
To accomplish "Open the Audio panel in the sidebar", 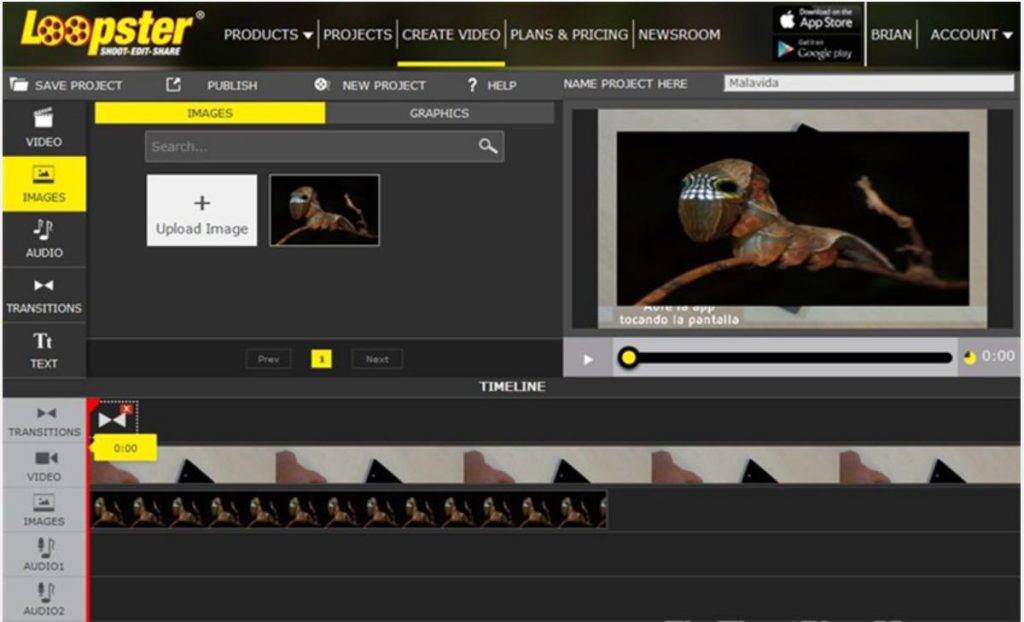I will (x=44, y=240).
